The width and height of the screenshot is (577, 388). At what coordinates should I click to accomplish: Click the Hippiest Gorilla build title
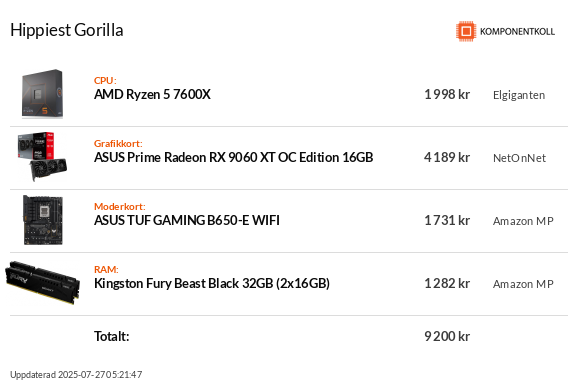pyautogui.click(x=67, y=30)
